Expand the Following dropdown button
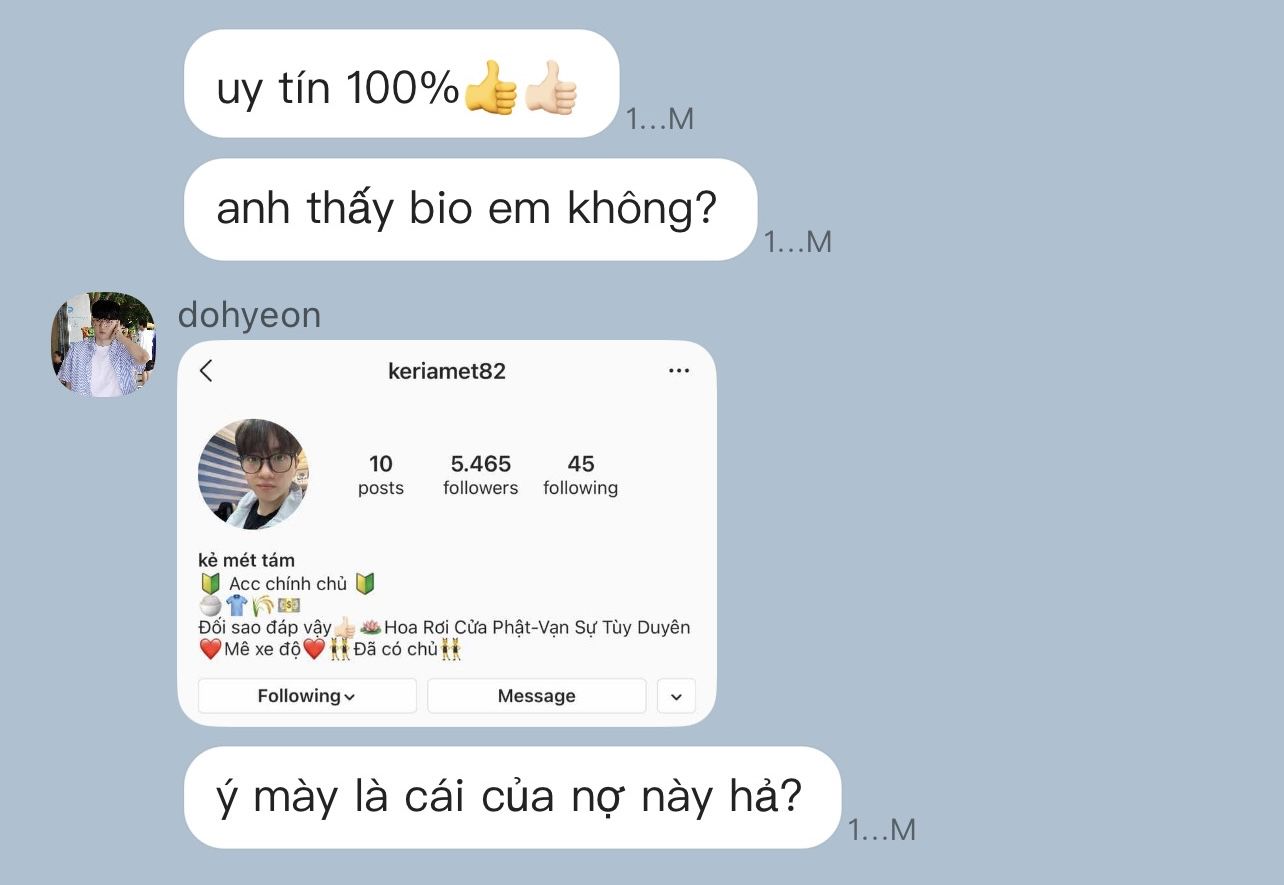1284x885 pixels. (307, 696)
